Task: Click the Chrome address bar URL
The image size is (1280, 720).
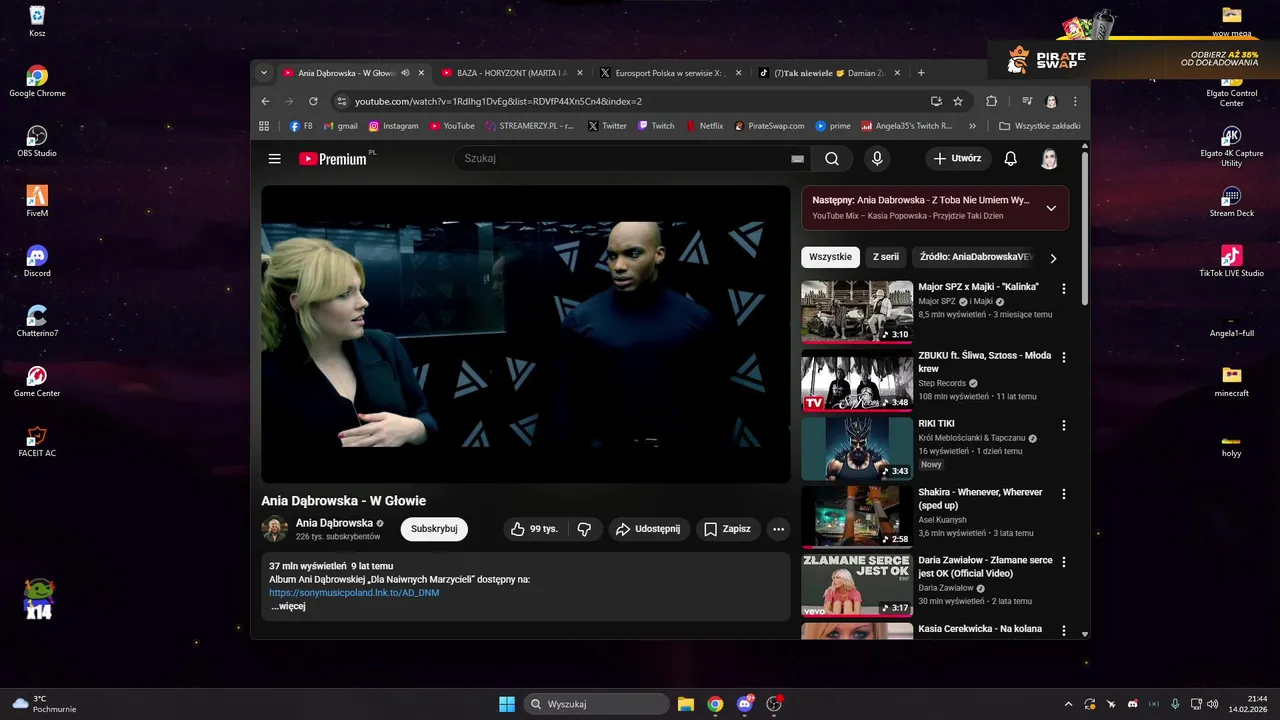Action: [x=498, y=101]
